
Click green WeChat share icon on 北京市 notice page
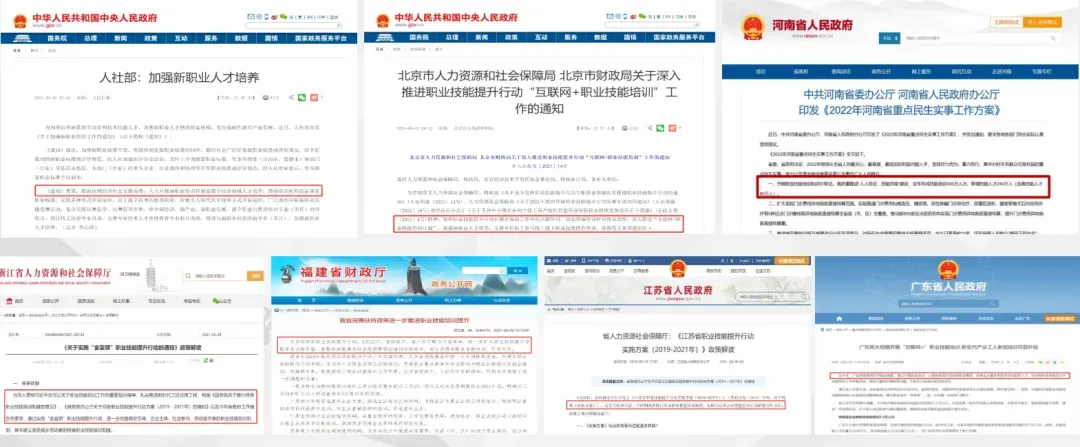(x=660, y=128)
